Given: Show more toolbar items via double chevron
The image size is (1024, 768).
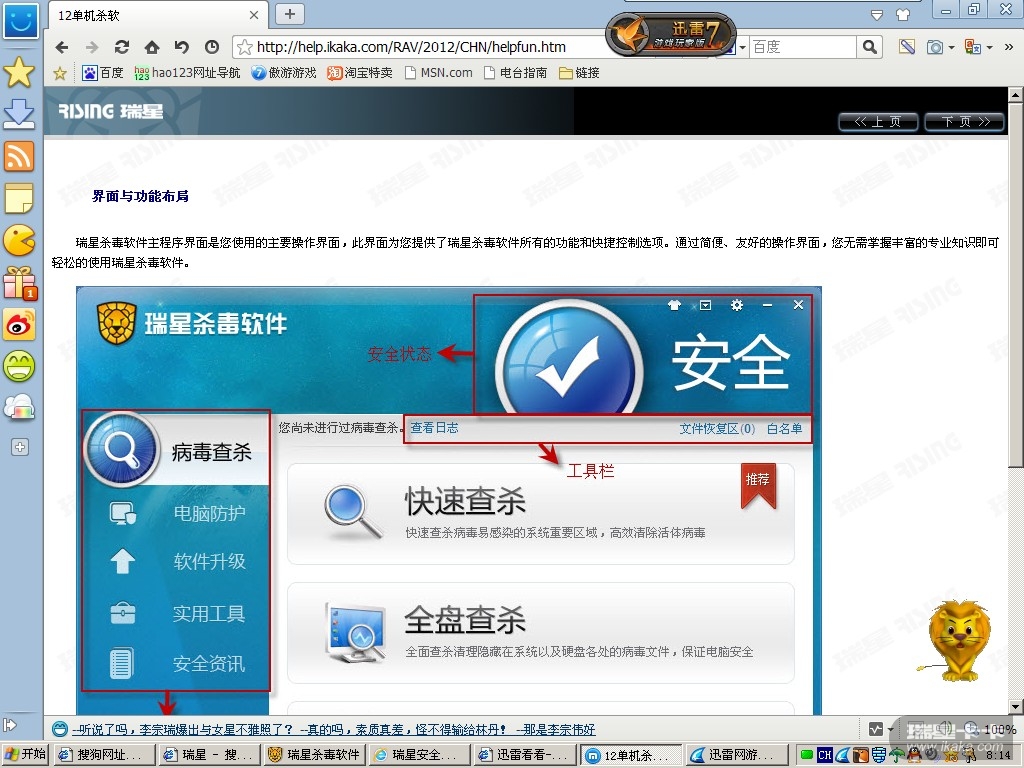Looking at the screenshot, I should coord(1009,47).
